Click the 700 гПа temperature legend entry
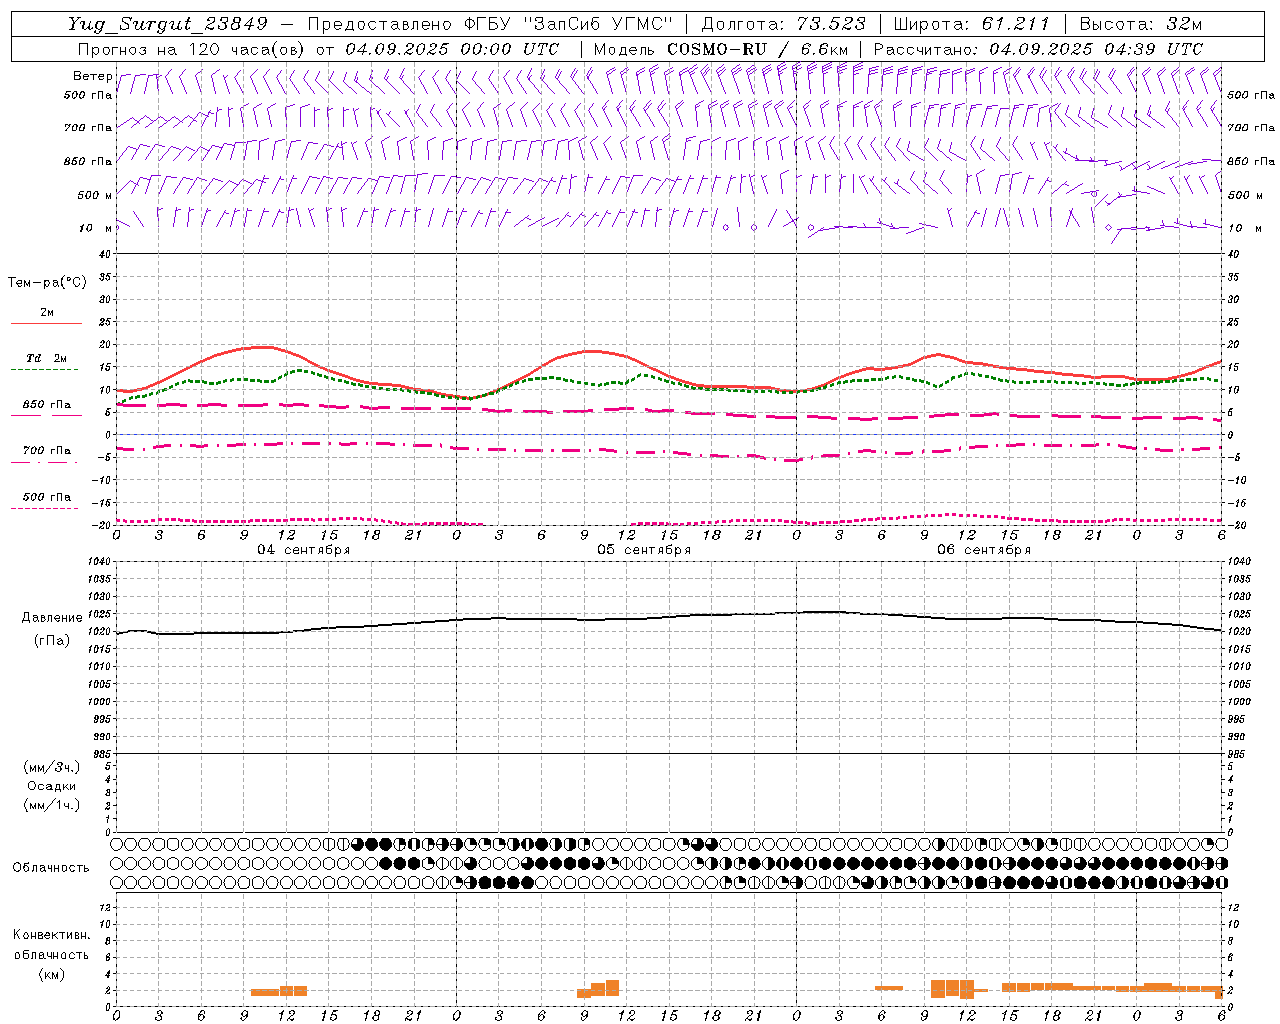 pyautogui.click(x=47, y=451)
